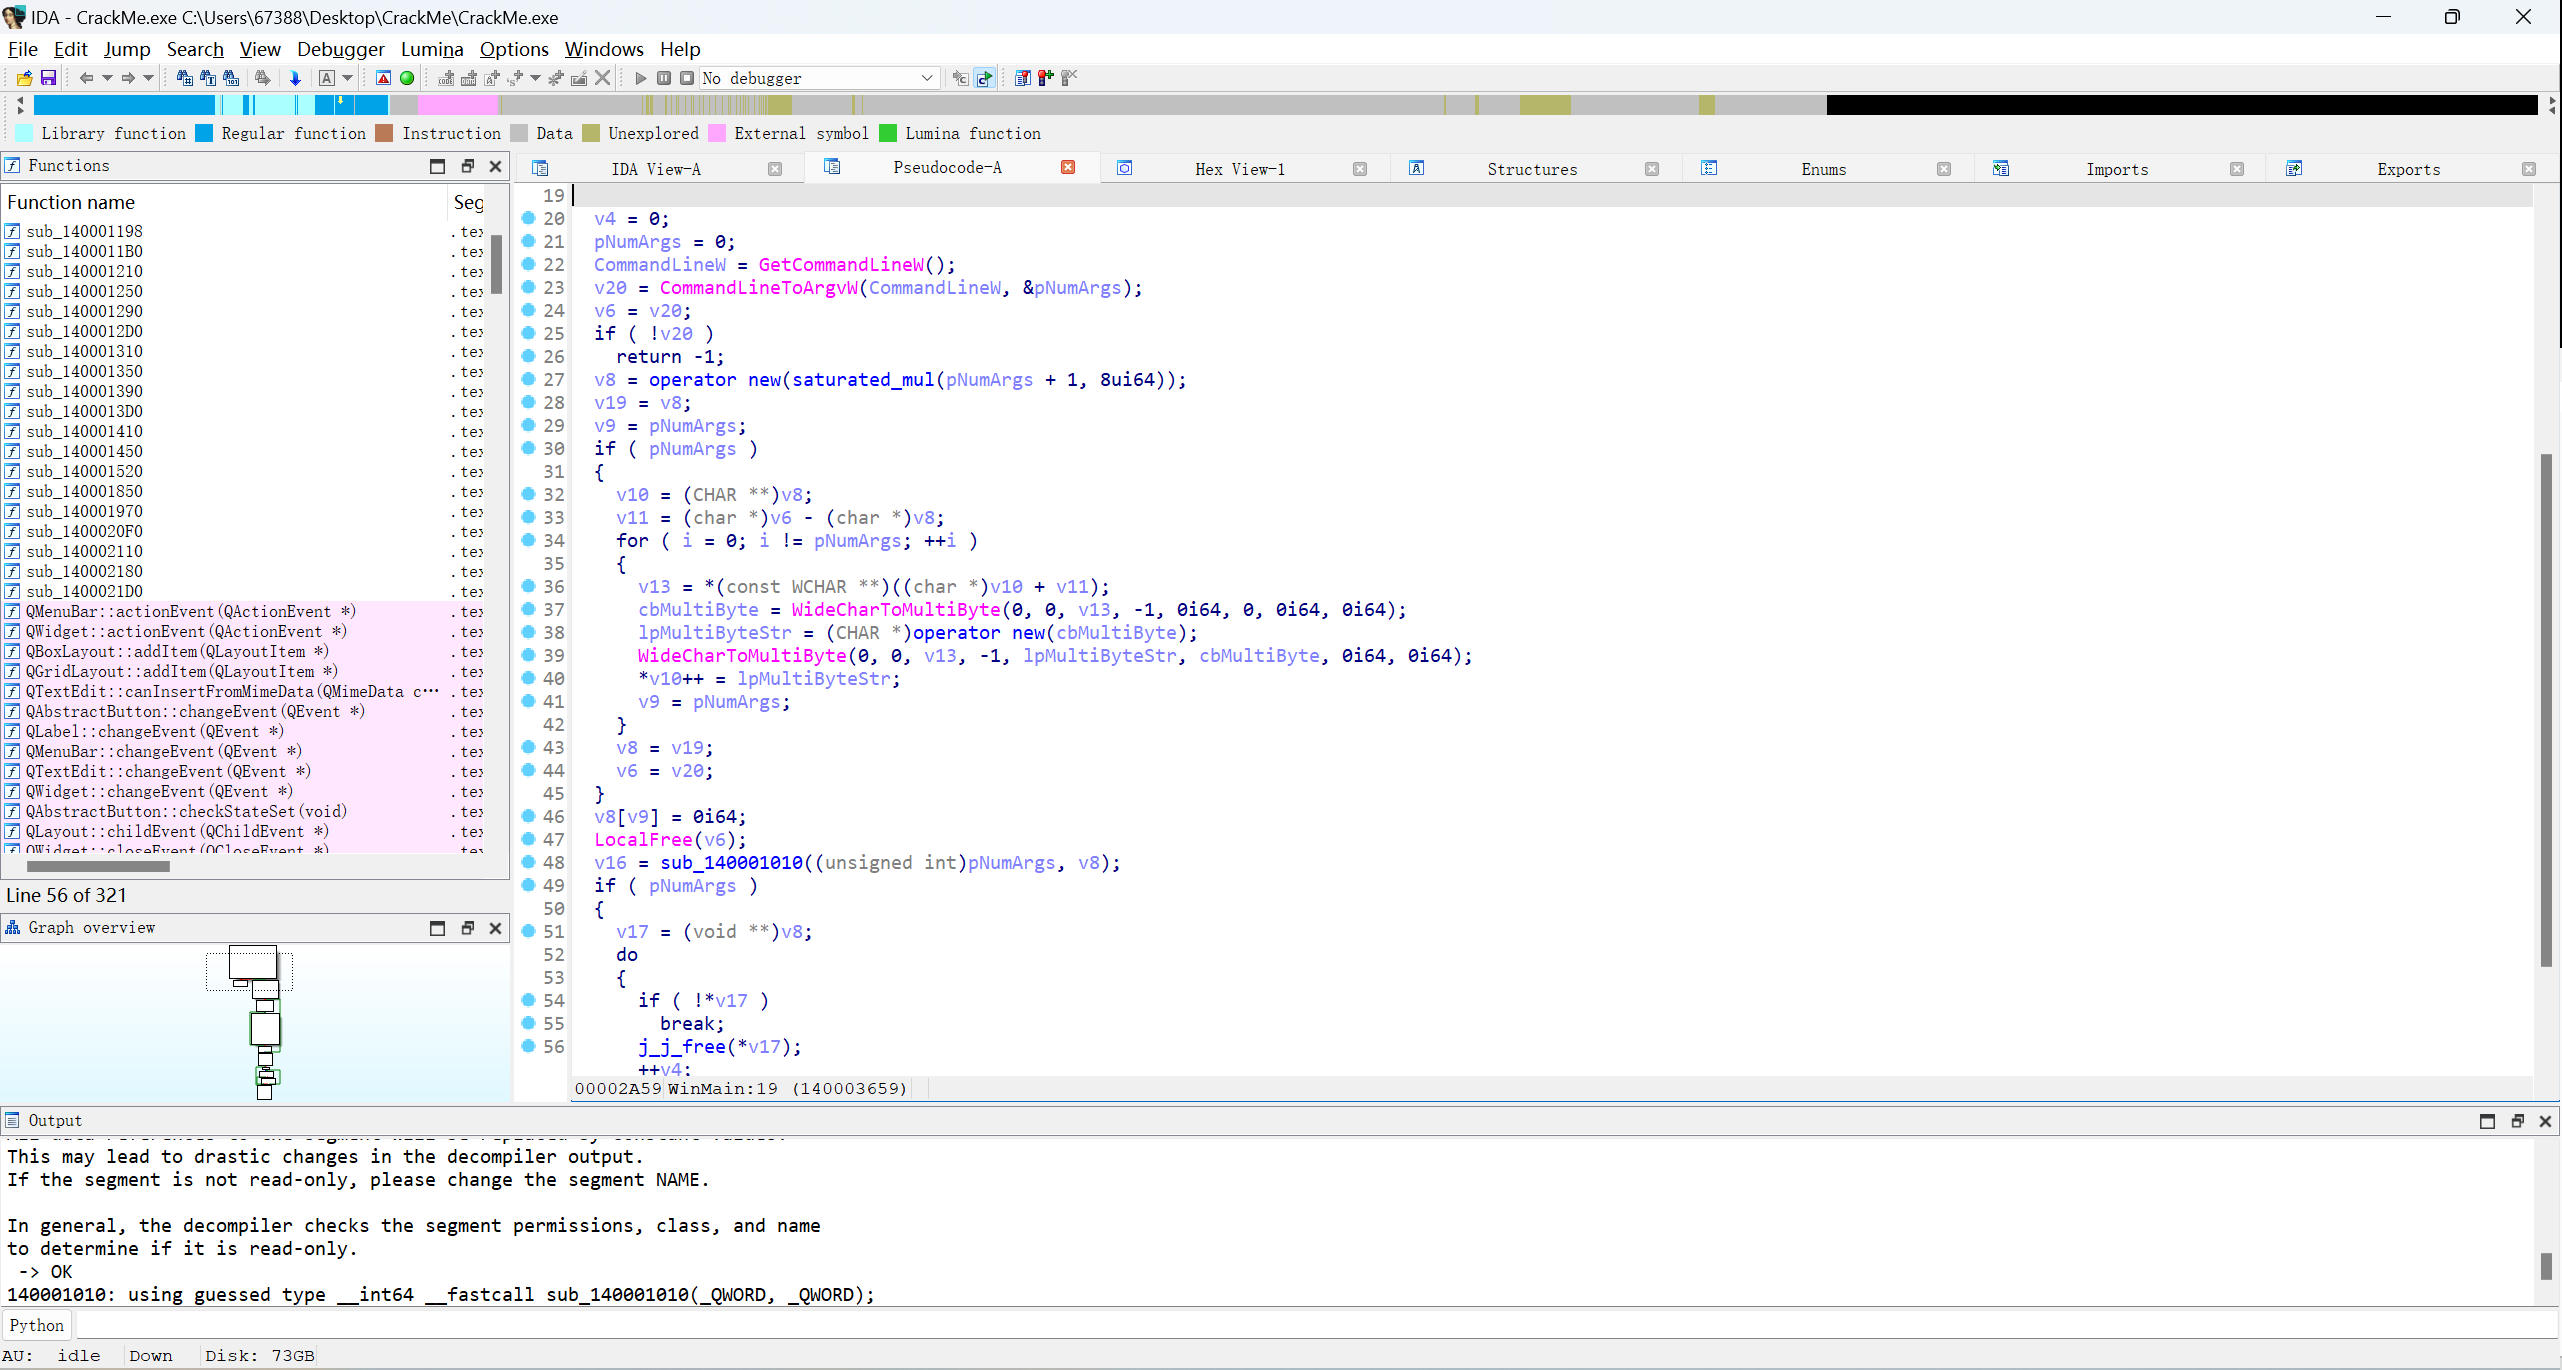The image size is (2562, 1370).
Task: Click the breakpoint list toolbar icon
Action: (1022, 78)
